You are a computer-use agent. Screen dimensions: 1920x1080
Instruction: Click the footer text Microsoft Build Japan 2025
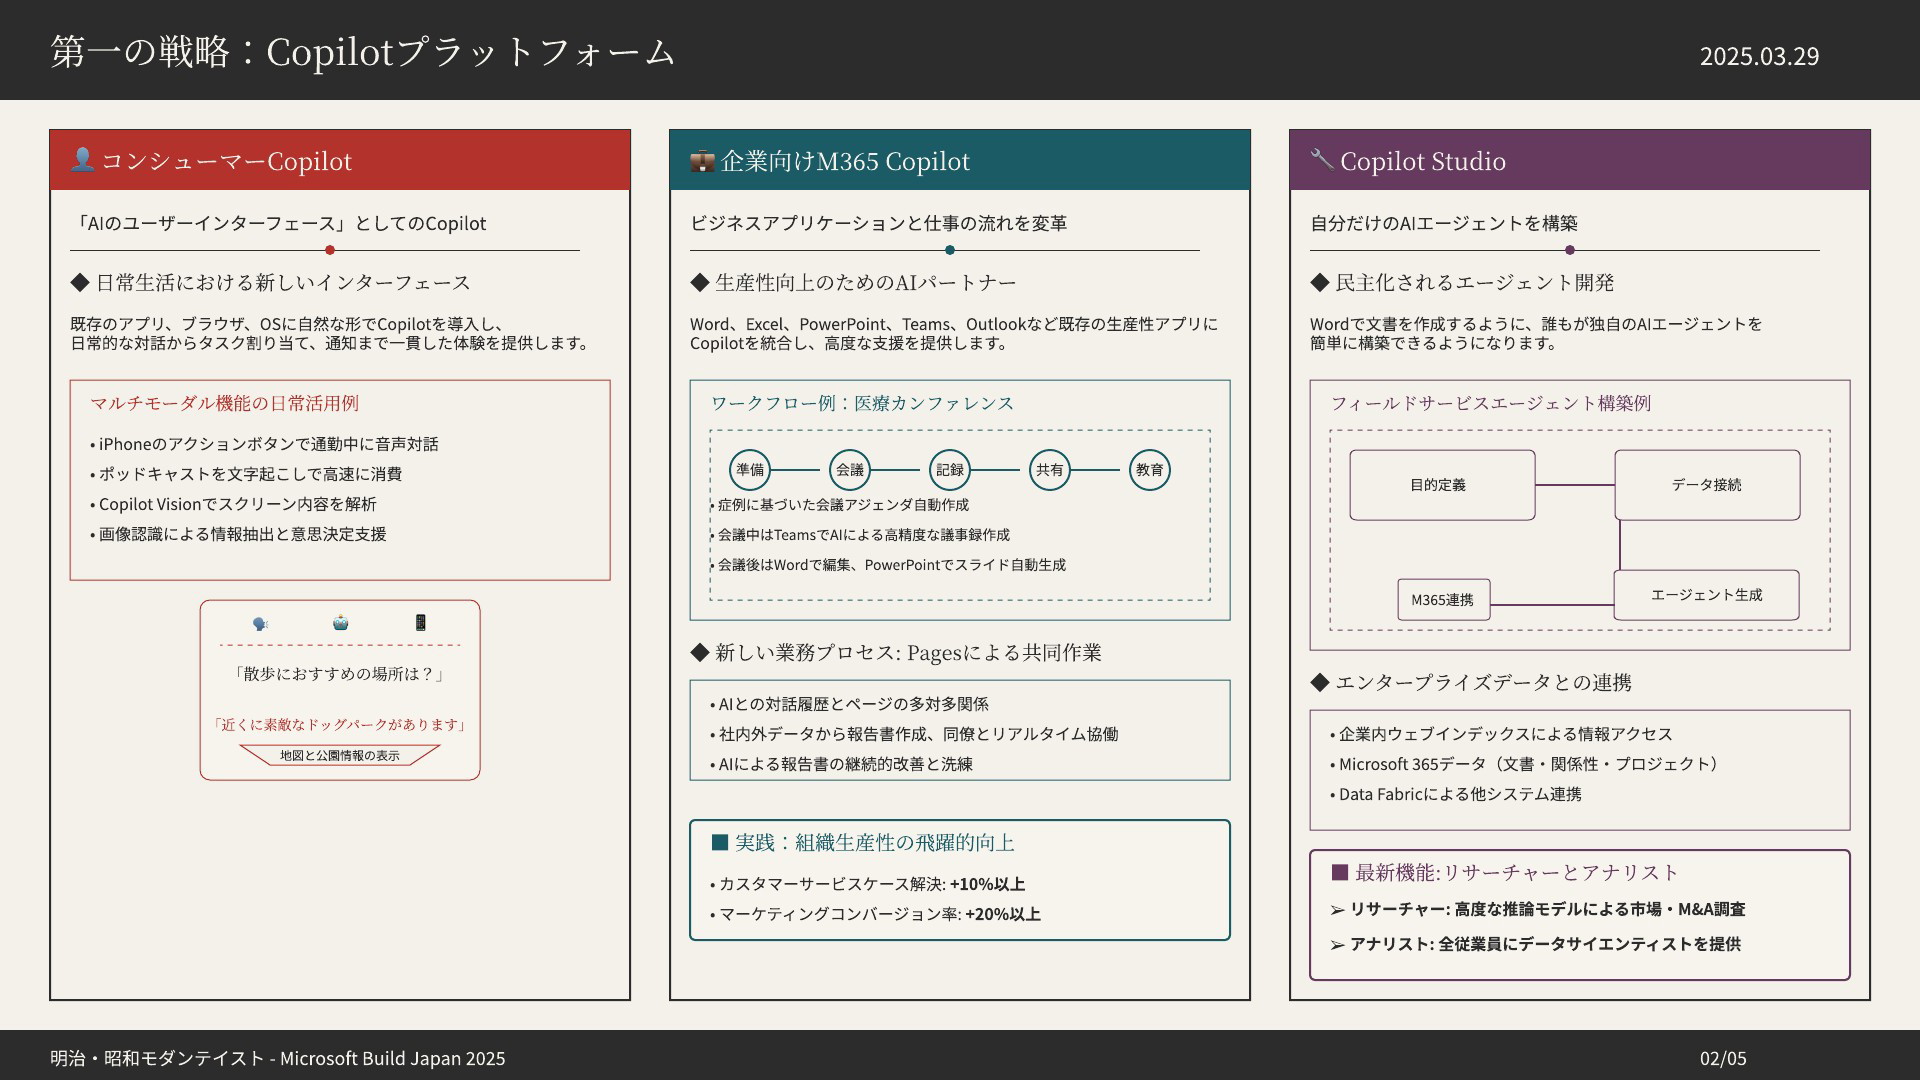click(x=392, y=1058)
